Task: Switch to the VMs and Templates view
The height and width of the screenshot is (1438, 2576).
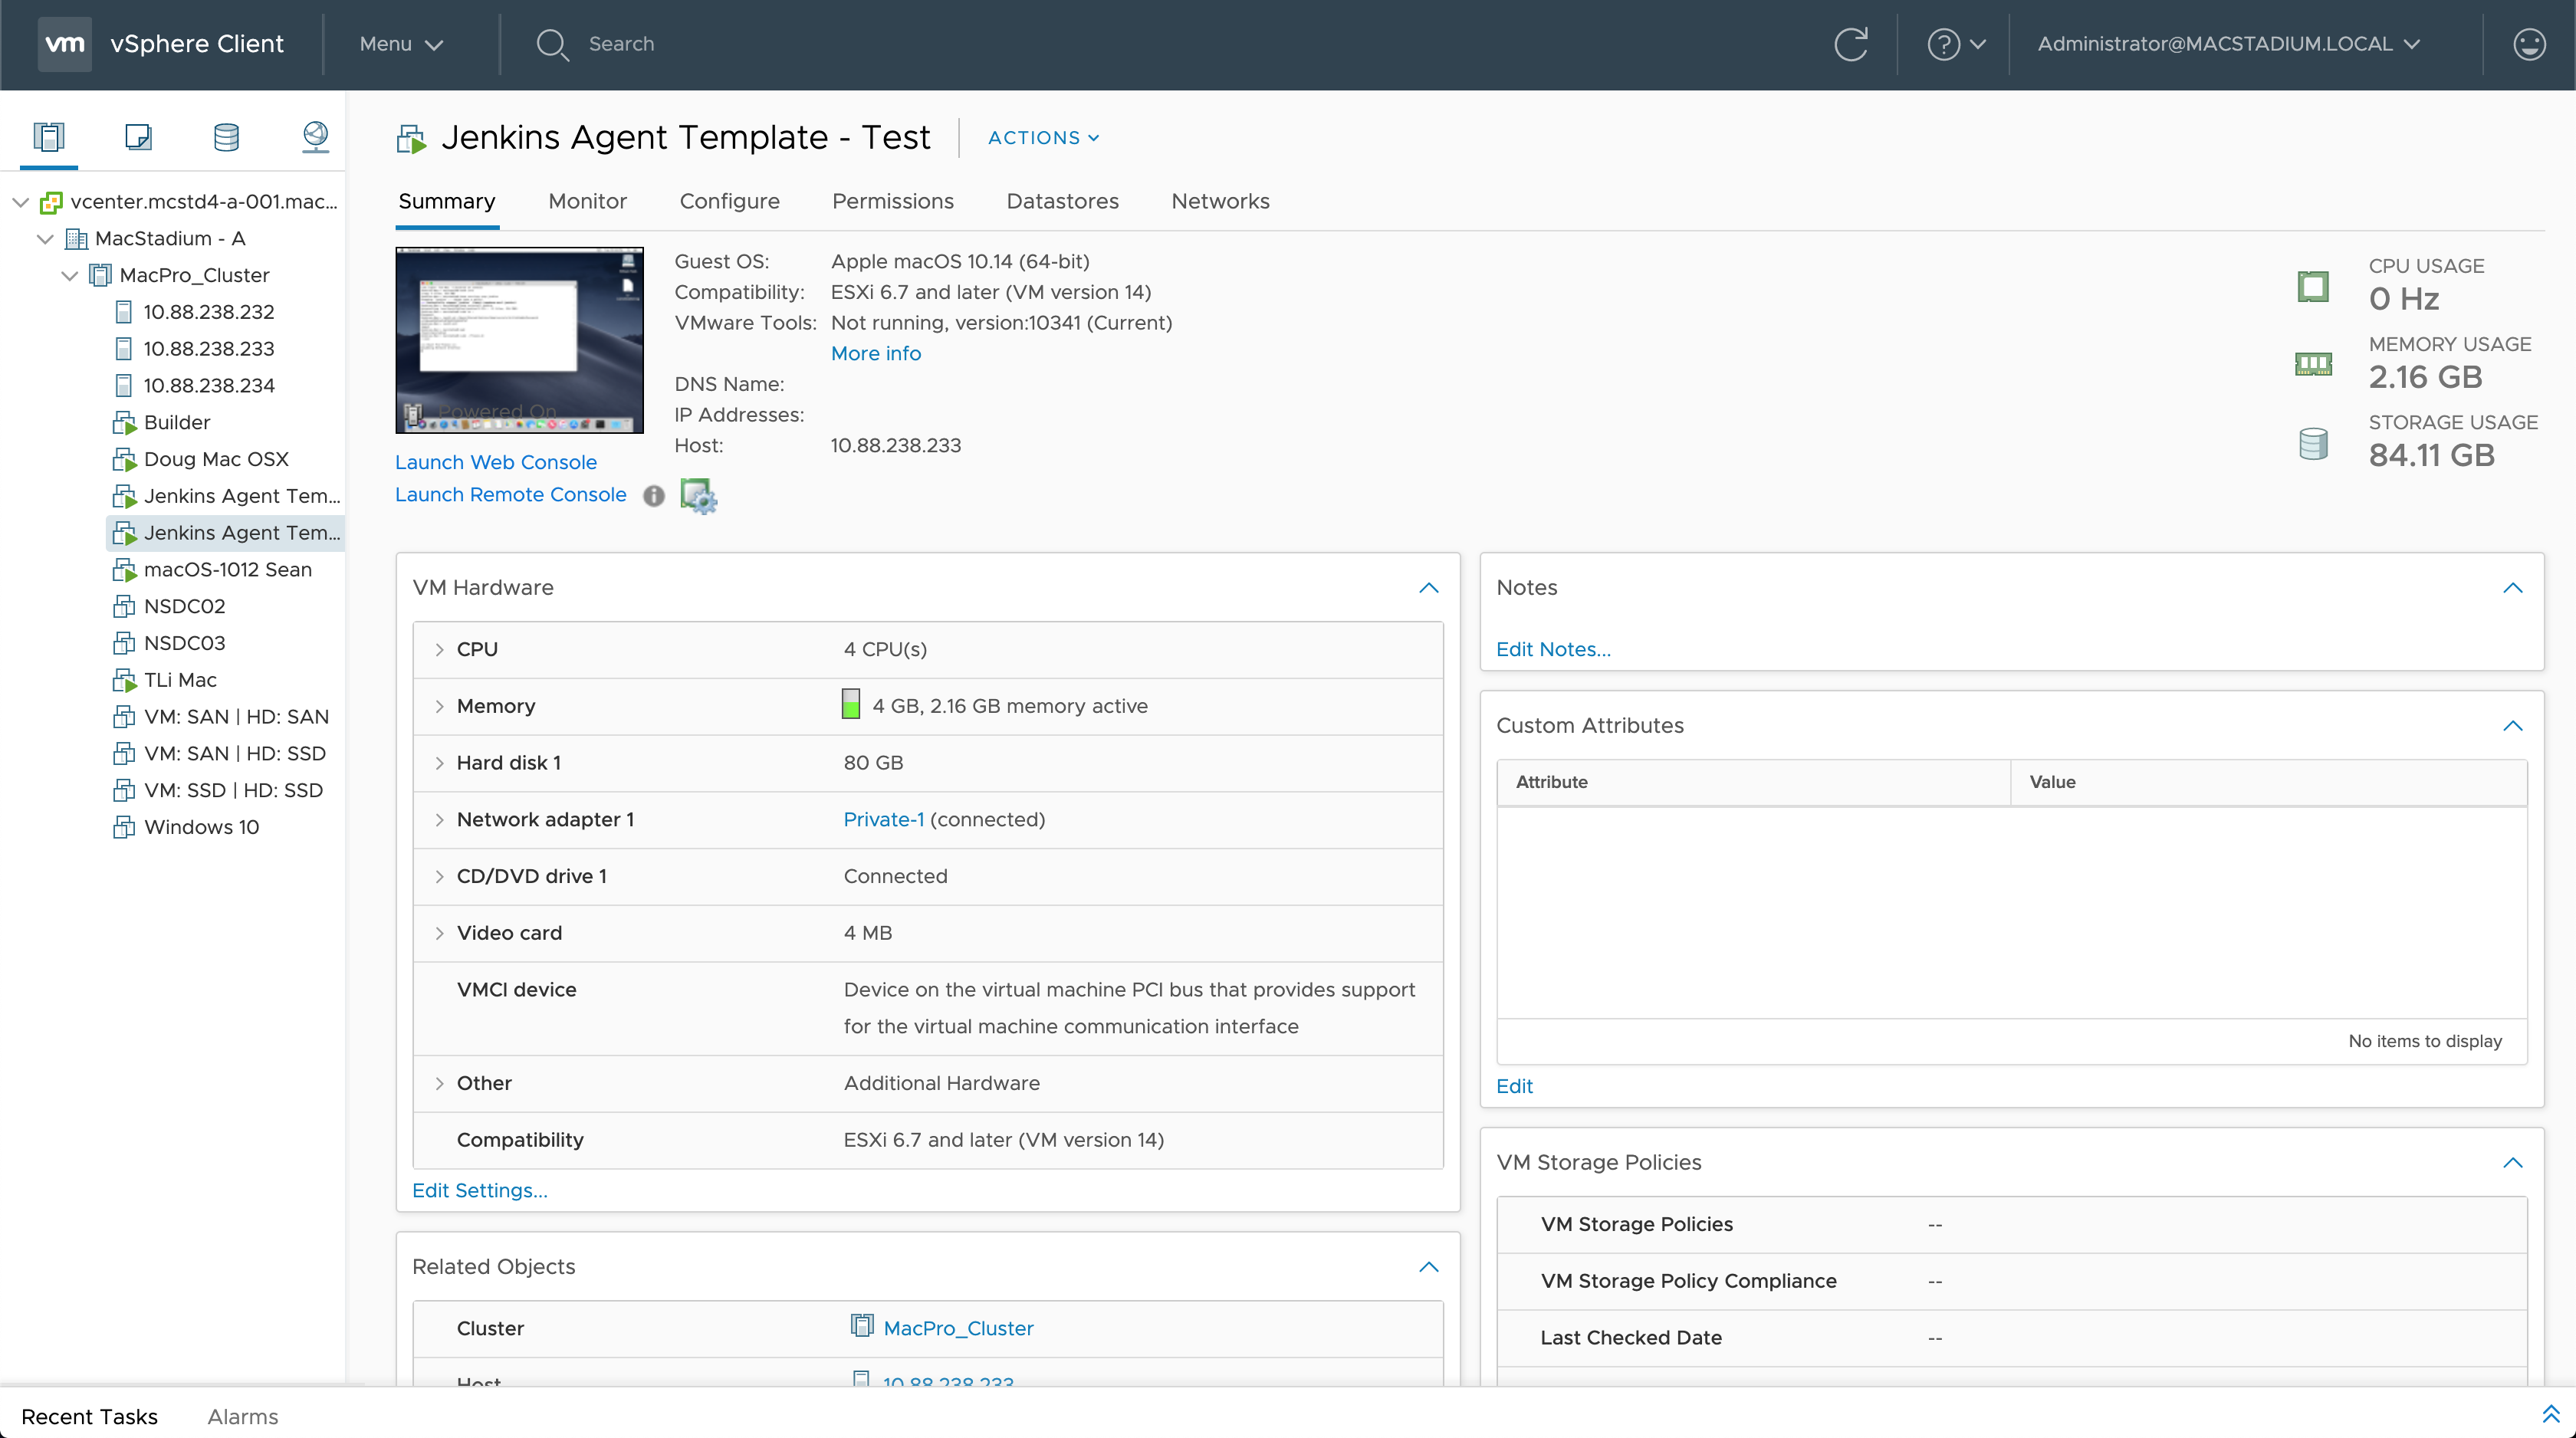Action: [x=138, y=137]
